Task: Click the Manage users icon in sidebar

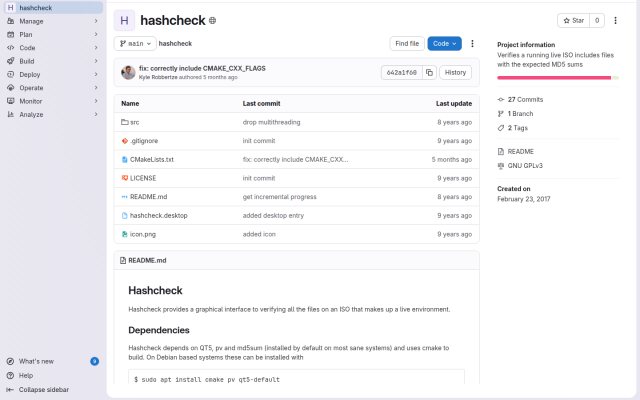Action: coord(11,21)
